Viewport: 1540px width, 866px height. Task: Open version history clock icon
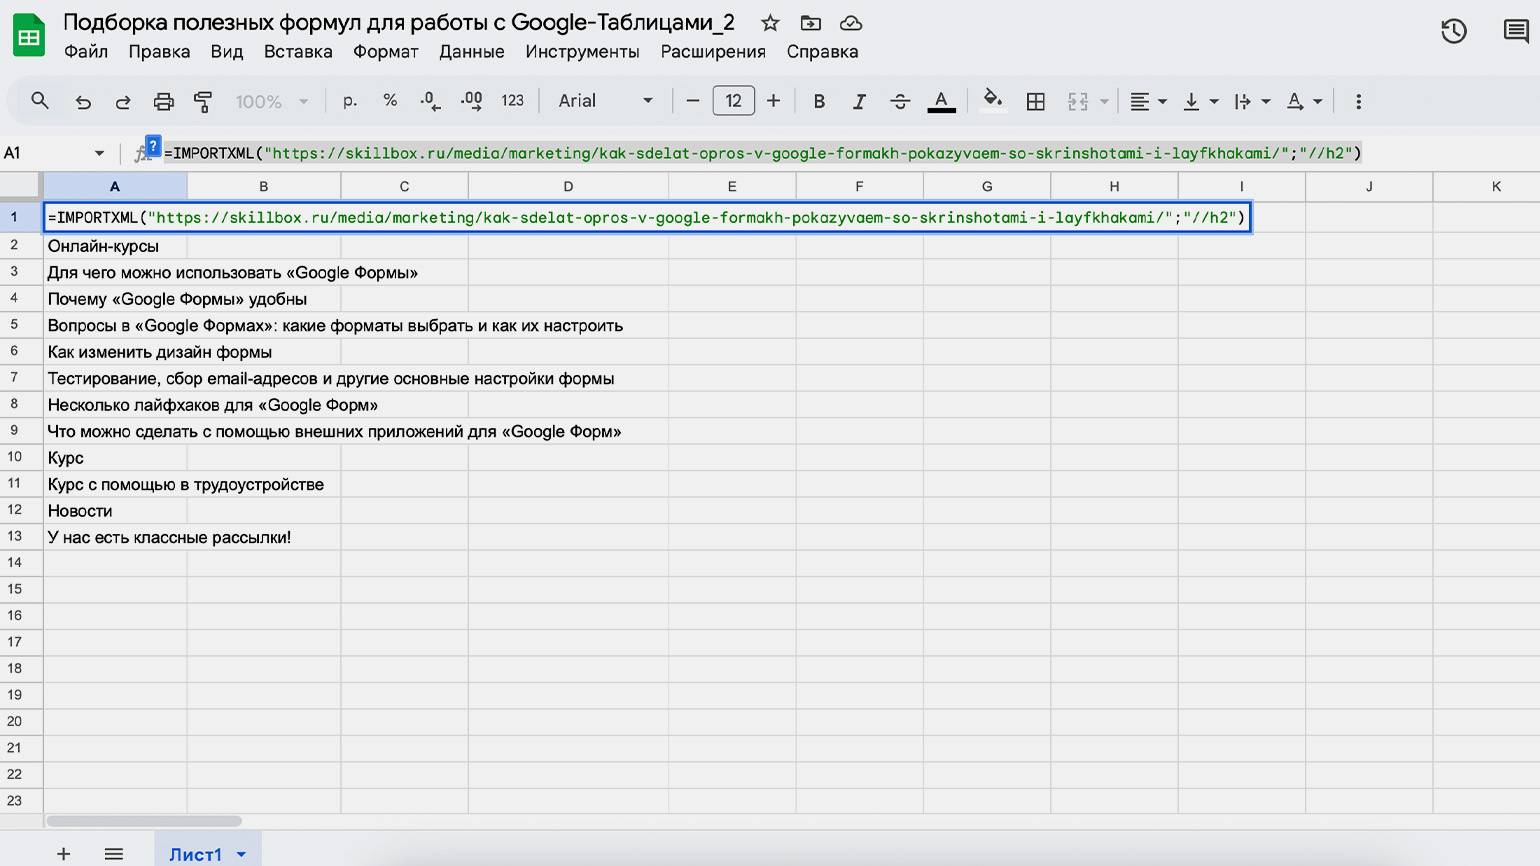pyautogui.click(x=1454, y=31)
